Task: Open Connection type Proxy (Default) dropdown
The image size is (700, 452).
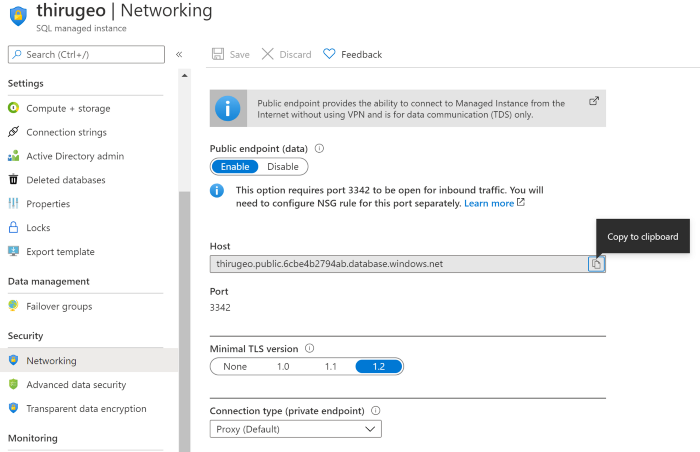Action: pos(296,429)
